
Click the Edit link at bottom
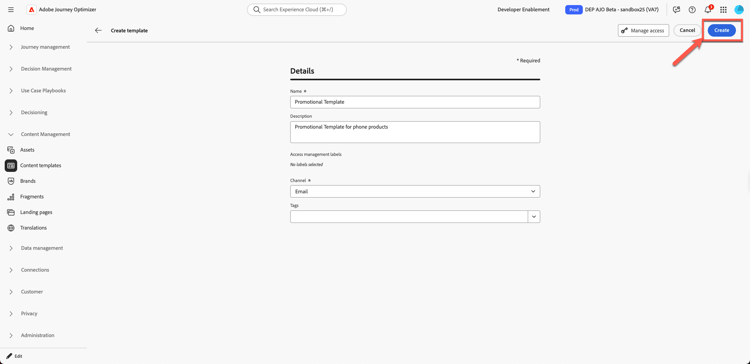tap(18, 356)
